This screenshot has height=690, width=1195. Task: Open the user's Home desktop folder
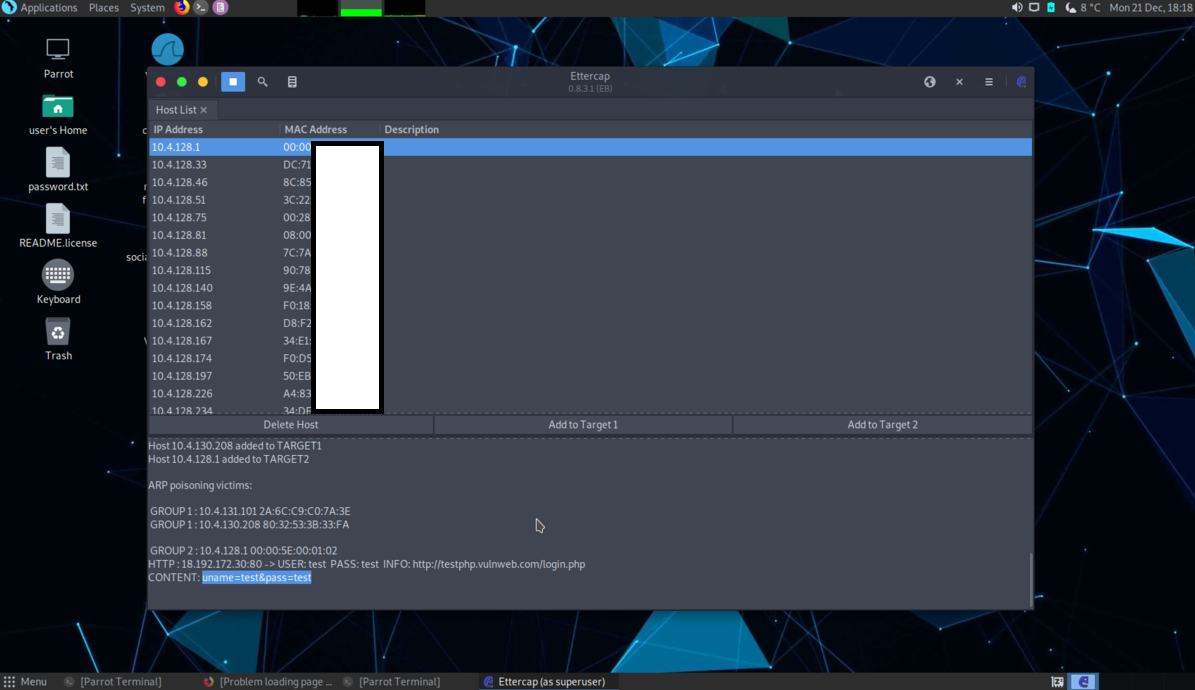coord(58,114)
